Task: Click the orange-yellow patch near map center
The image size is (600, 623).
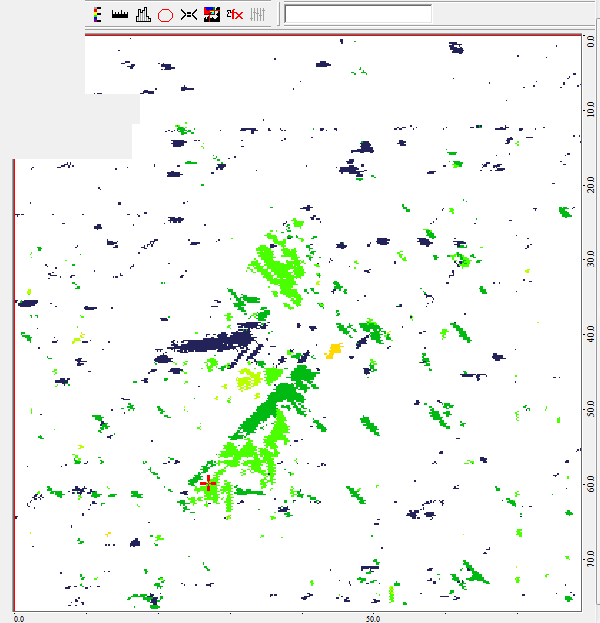Action: tap(333, 350)
